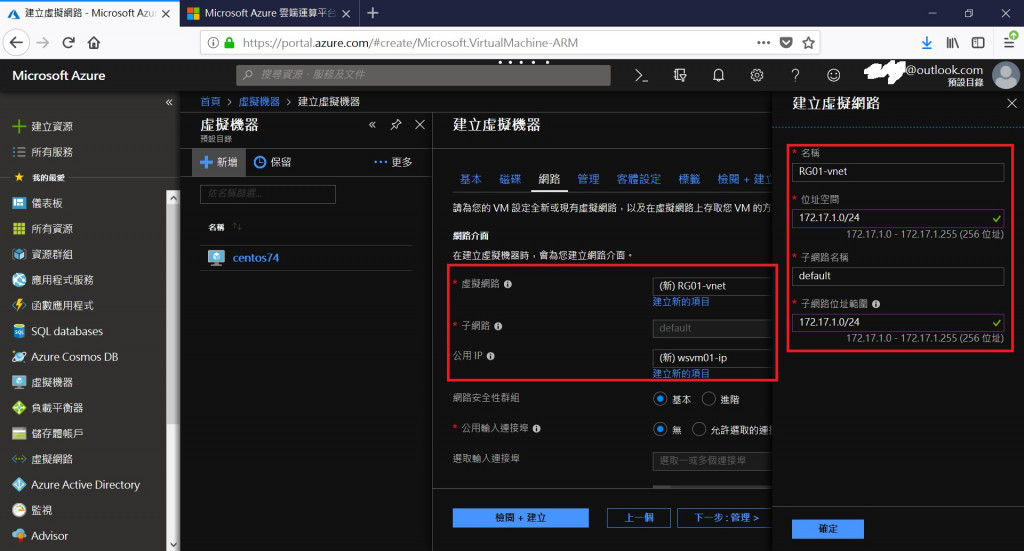Open 公用 IP dropdown showing wsvm01-ip
The image size is (1024, 551).
712,358
